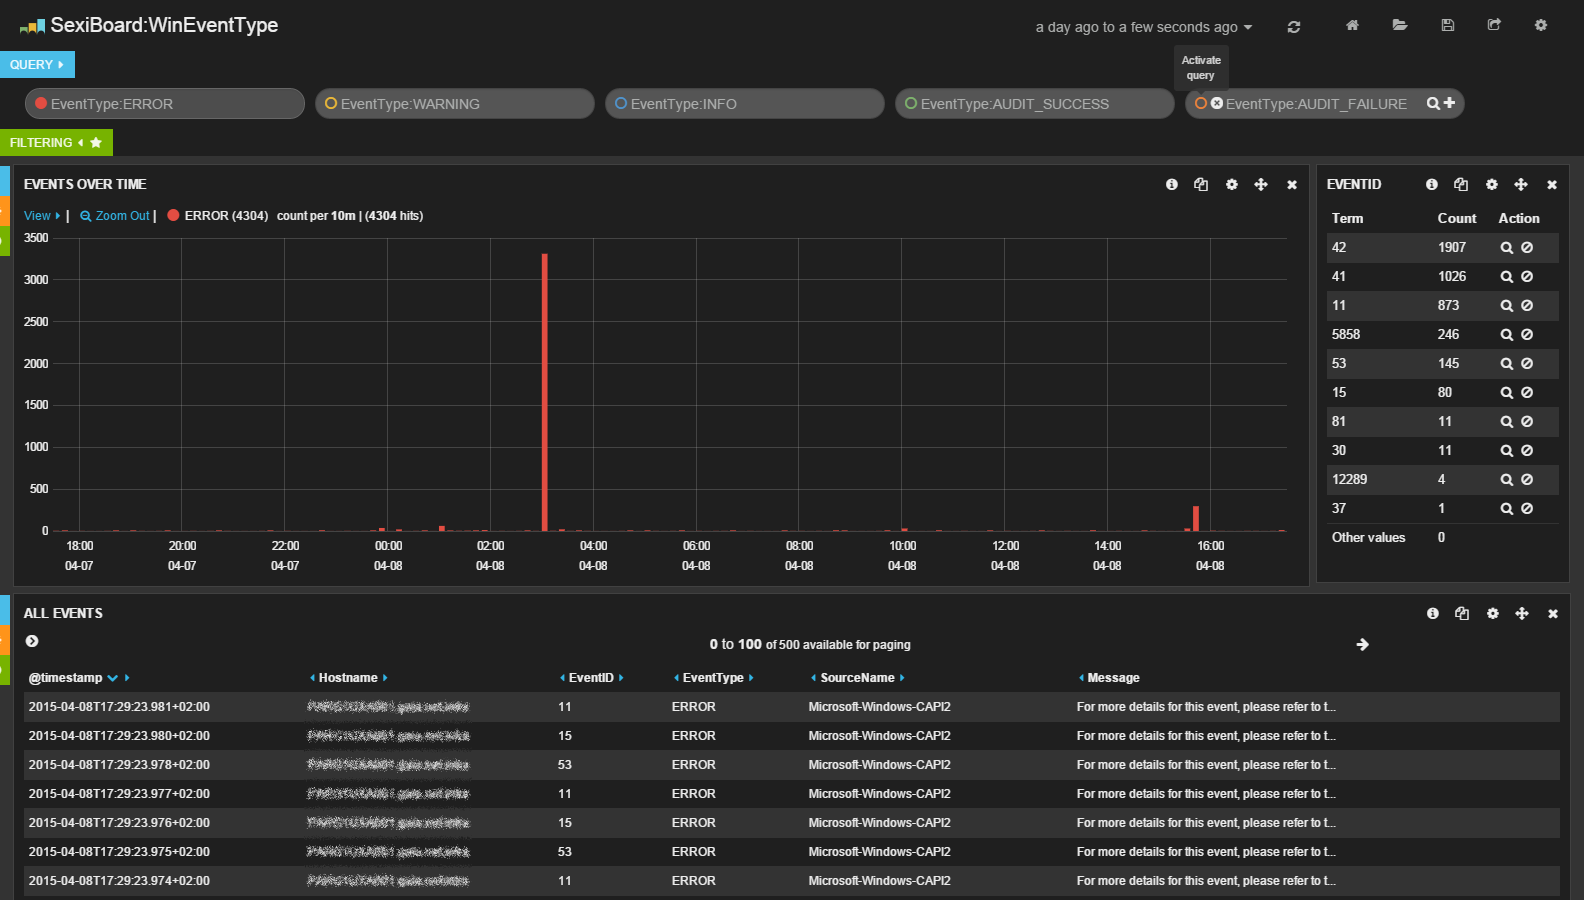This screenshot has width=1584, height=900.
Task: Show info for All Events panel
Action: coord(1433,613)
